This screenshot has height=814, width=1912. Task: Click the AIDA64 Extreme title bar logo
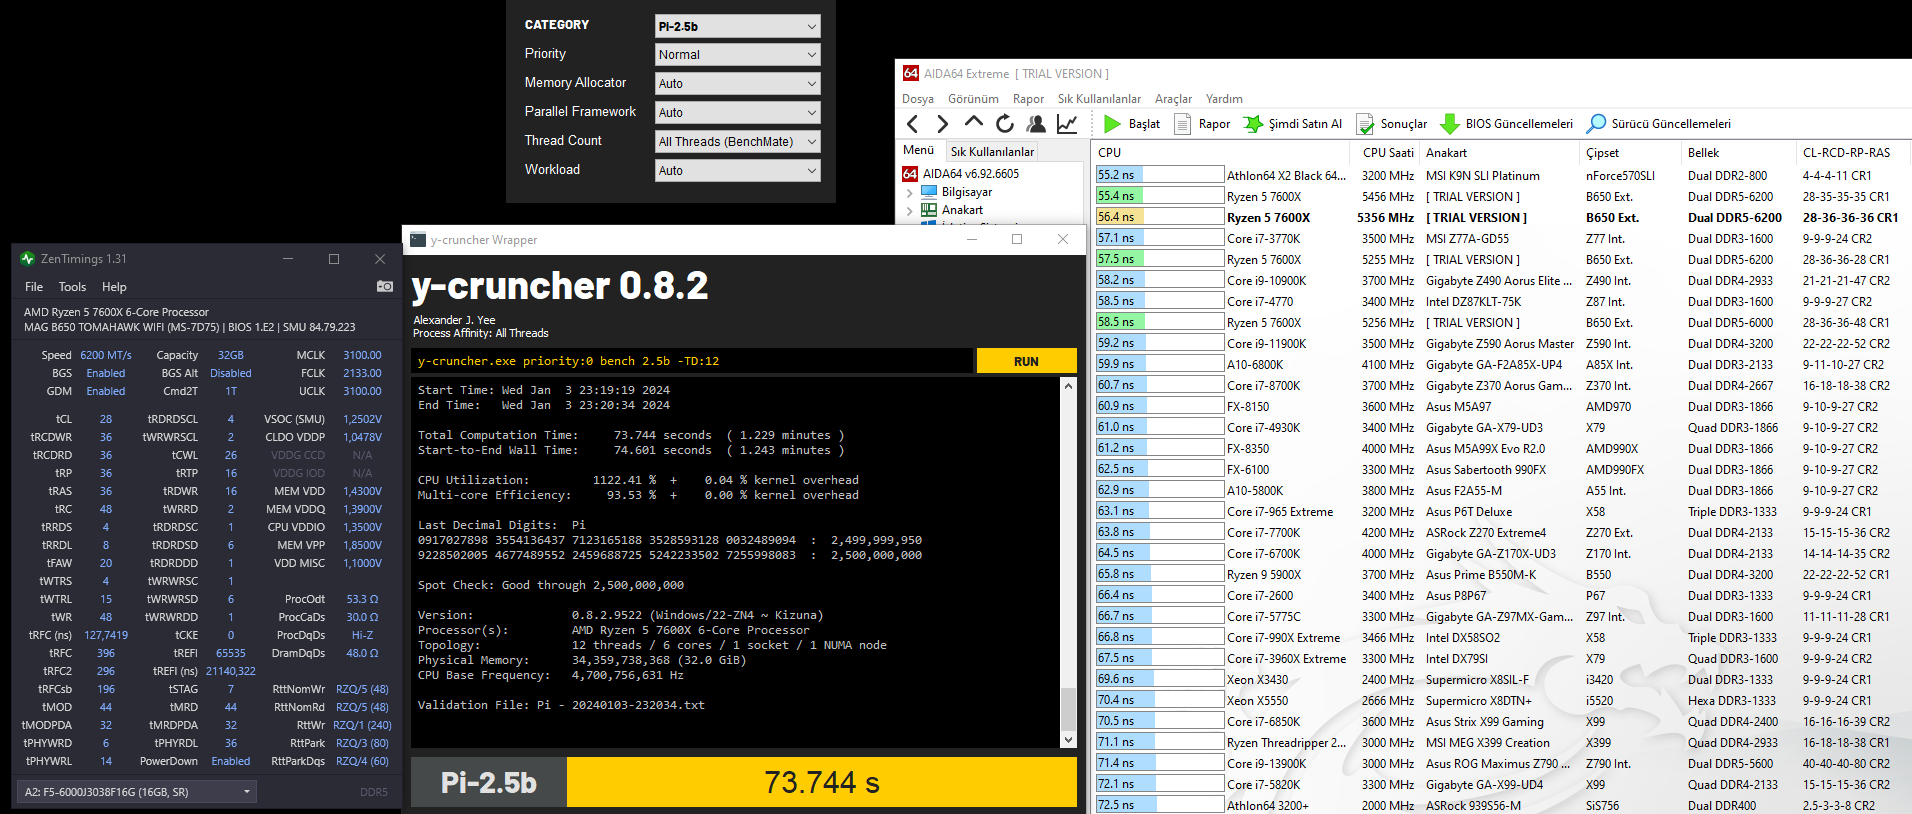click(x=911, y=73)
